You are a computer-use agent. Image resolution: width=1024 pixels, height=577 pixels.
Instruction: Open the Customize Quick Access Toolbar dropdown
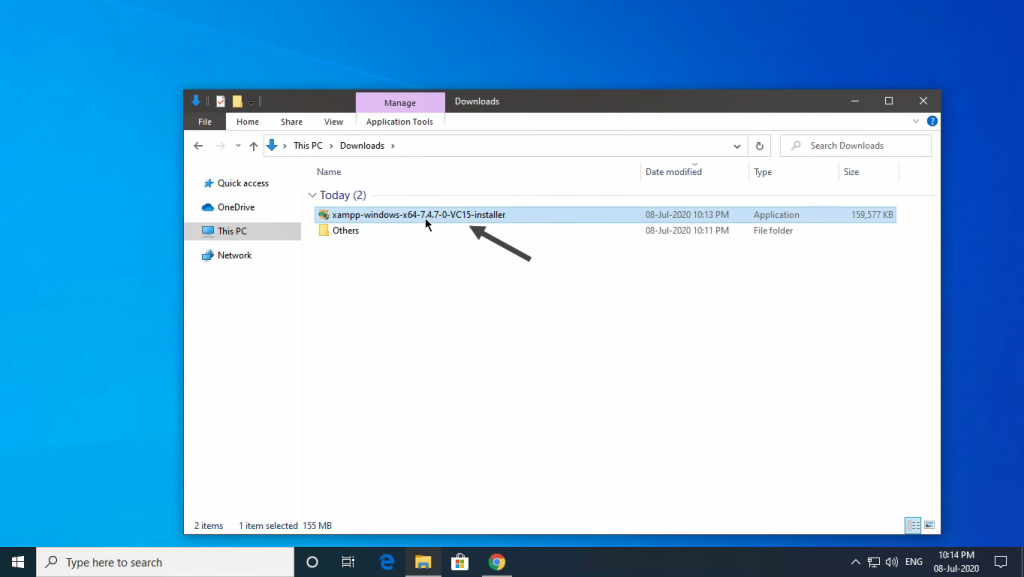point(251,102)
